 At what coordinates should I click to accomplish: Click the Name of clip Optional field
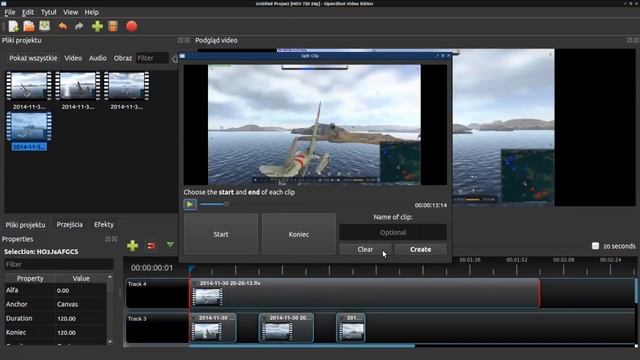click(x=393, y=232)
